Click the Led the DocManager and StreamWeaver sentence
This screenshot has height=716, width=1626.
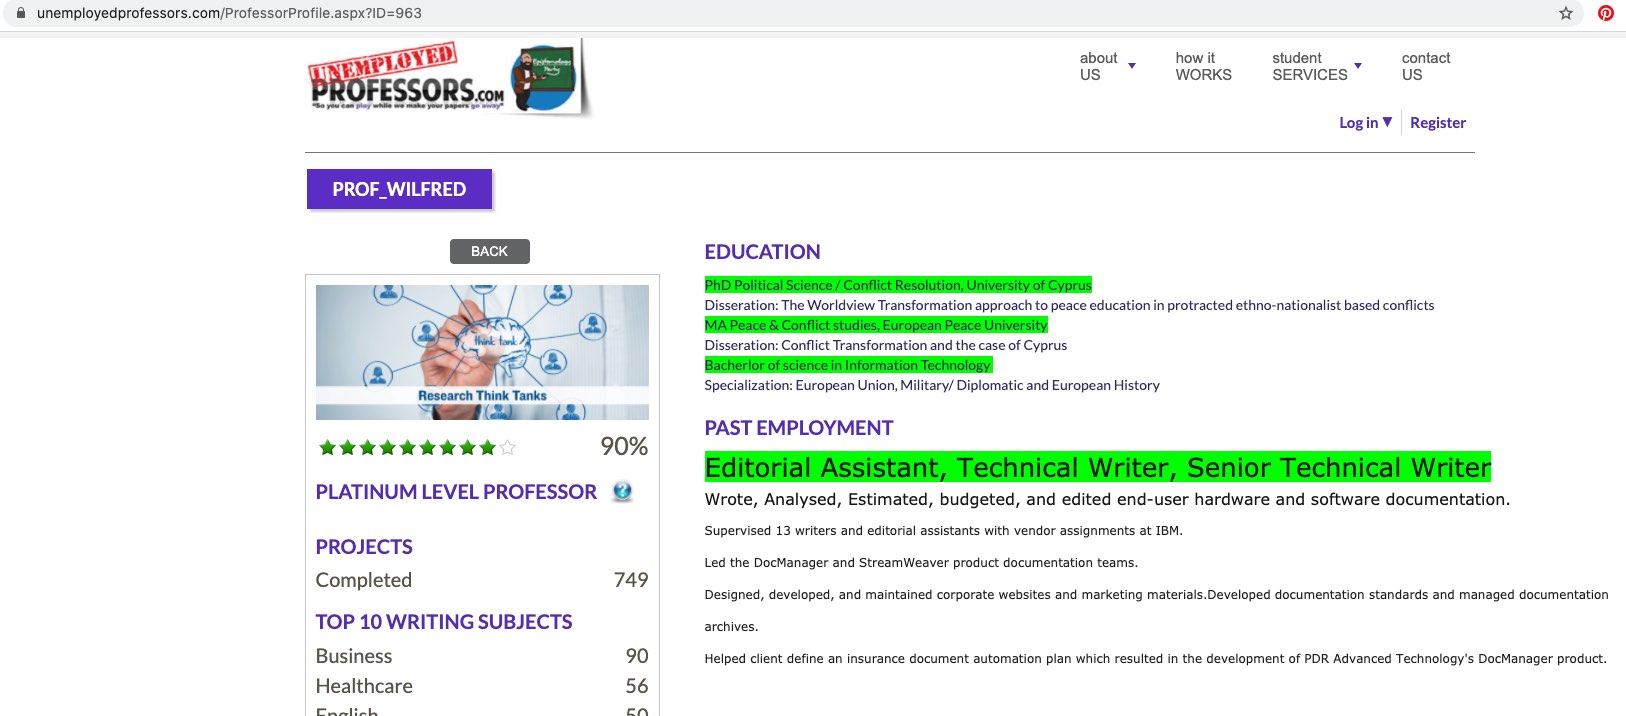coord(921,563)
